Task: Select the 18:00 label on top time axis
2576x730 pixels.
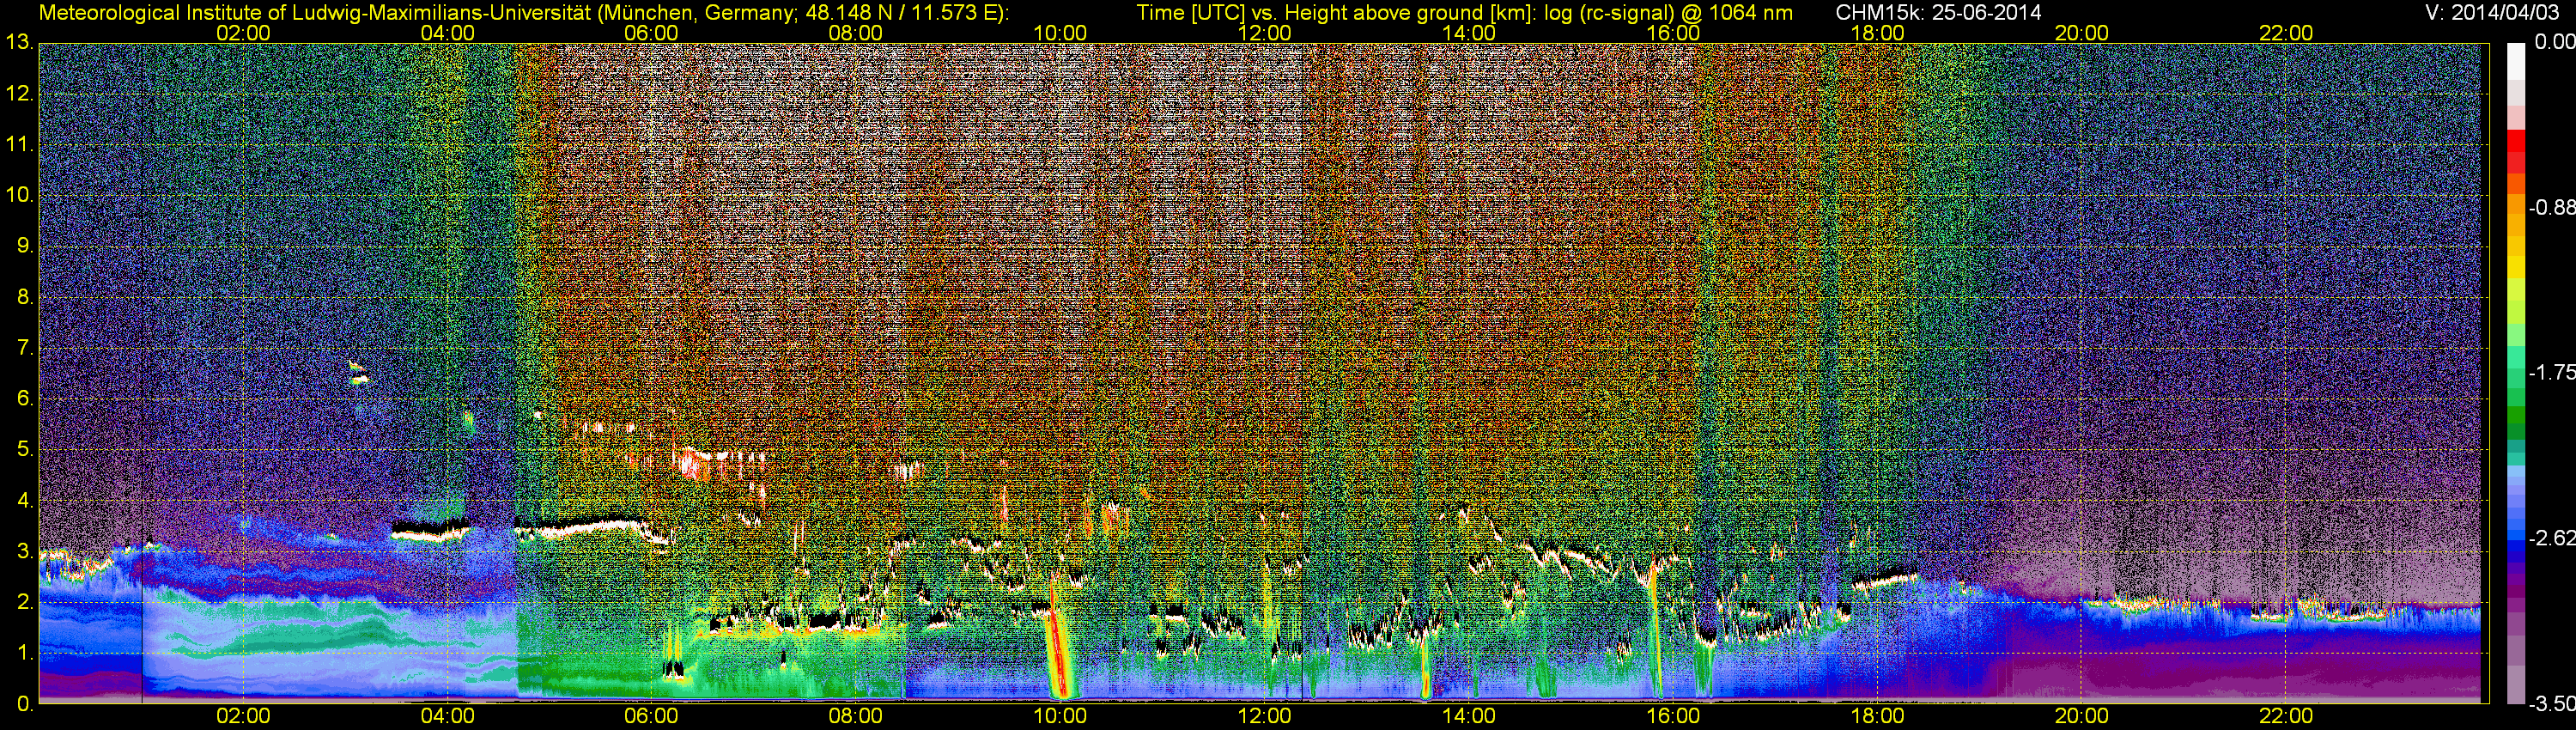Action: [1877, 33]
